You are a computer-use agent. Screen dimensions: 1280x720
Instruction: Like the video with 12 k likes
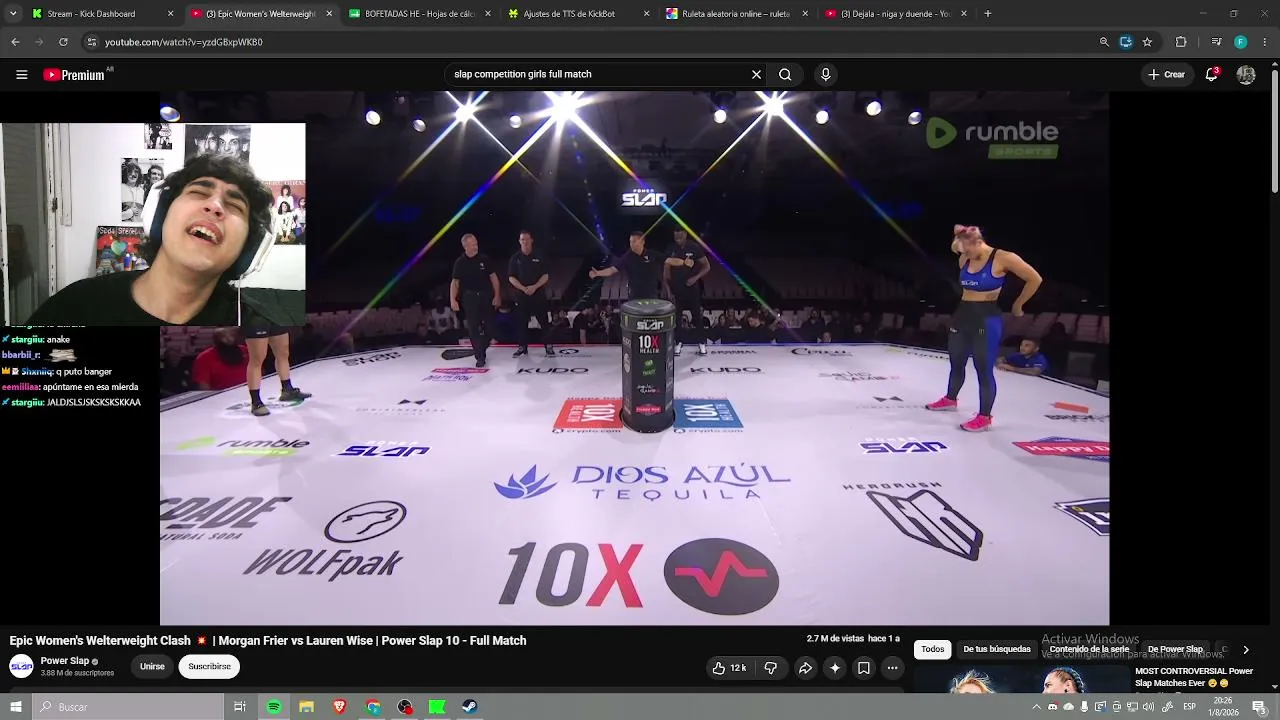pos(730,668)
